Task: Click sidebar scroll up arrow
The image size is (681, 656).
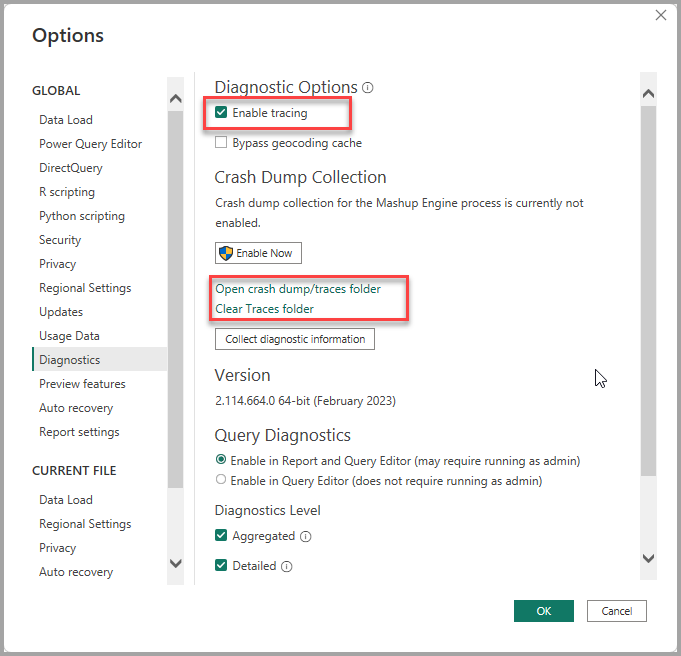Action: pyautogui.click(x=175, y=99)
